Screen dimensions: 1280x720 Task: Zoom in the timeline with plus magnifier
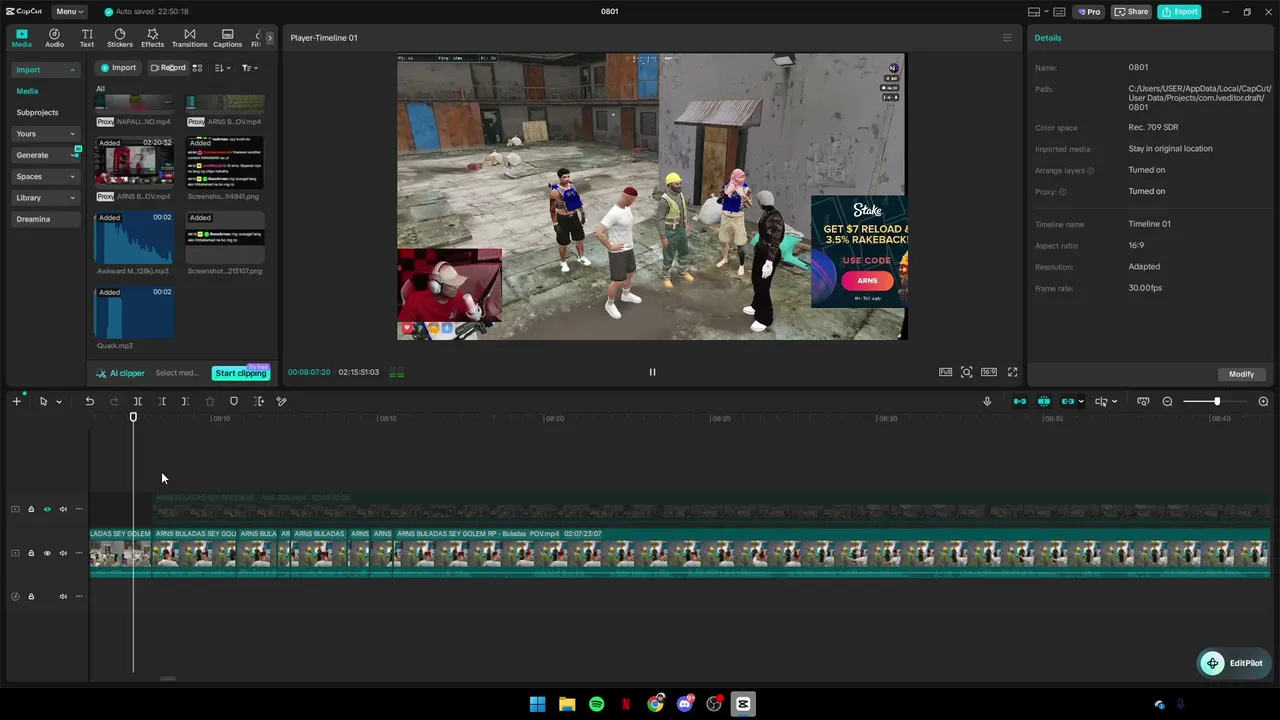[1263, 401]
